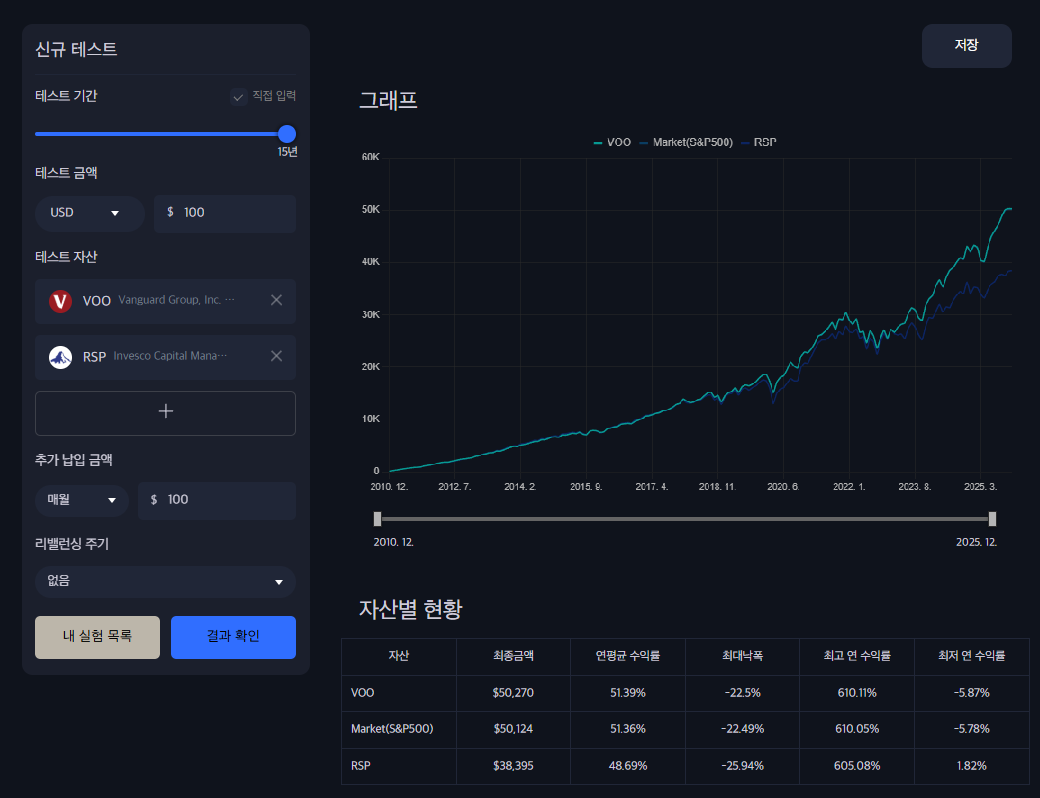Open the 리밸런싱 주기 dropdown showing 없음
The image size is (1040, 798).
coord(165,582)
